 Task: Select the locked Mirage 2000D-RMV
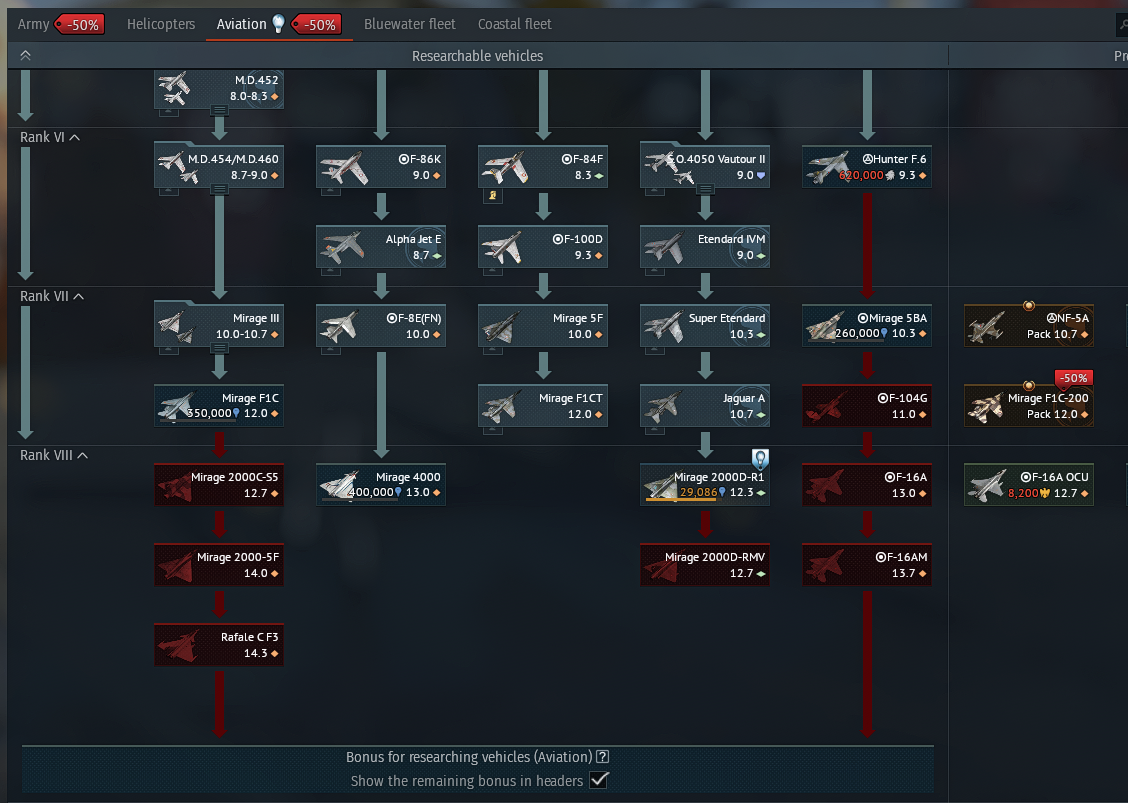tap(705, 564)
